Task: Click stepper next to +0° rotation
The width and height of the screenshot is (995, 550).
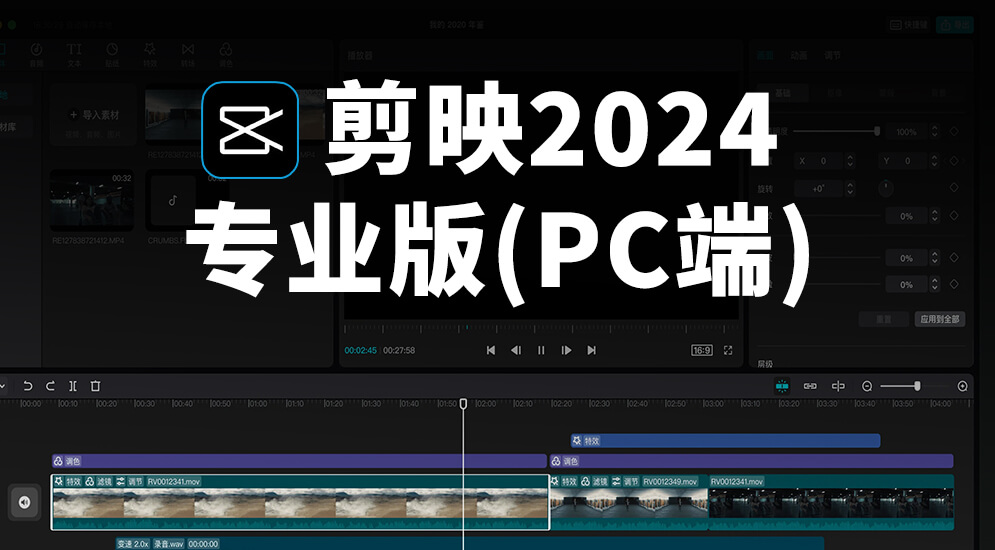Action: (x=850, y=188)
